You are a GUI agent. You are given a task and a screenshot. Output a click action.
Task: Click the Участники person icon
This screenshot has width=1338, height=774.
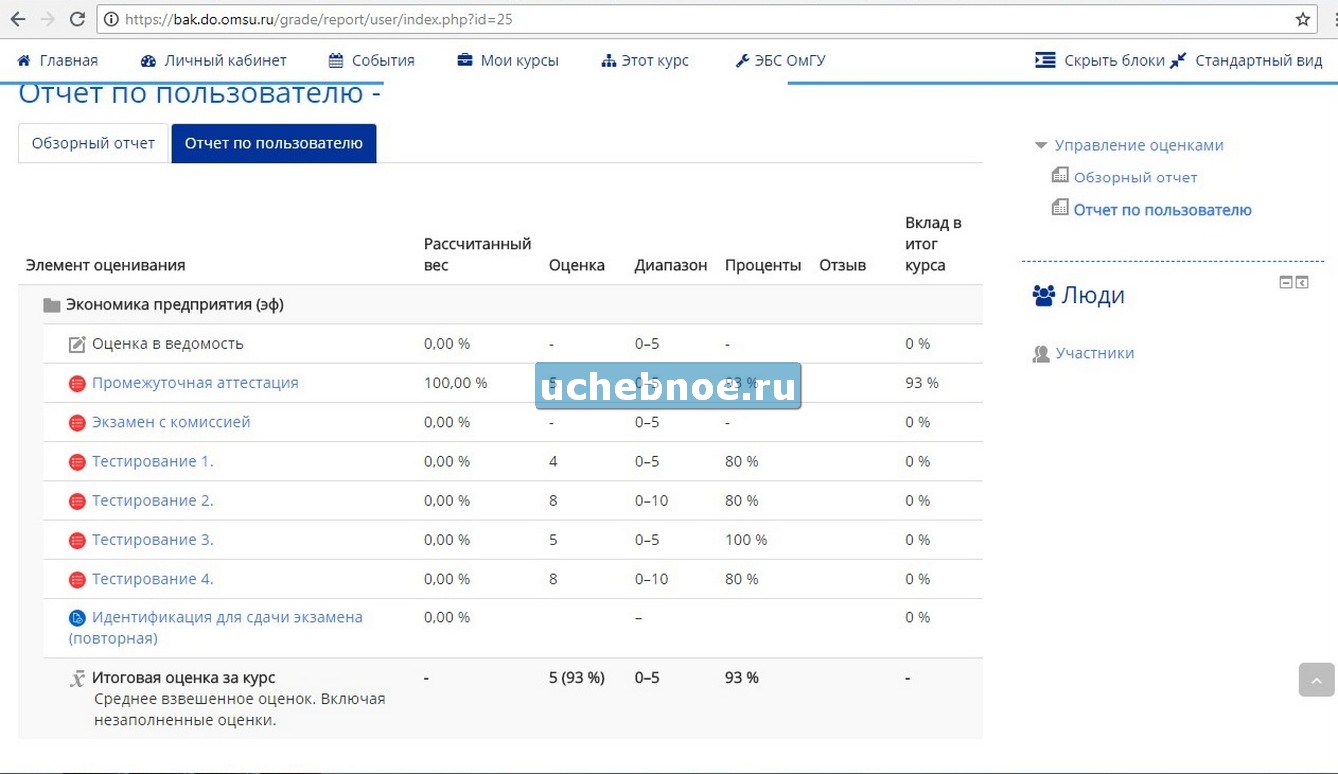pos(1041,354)
